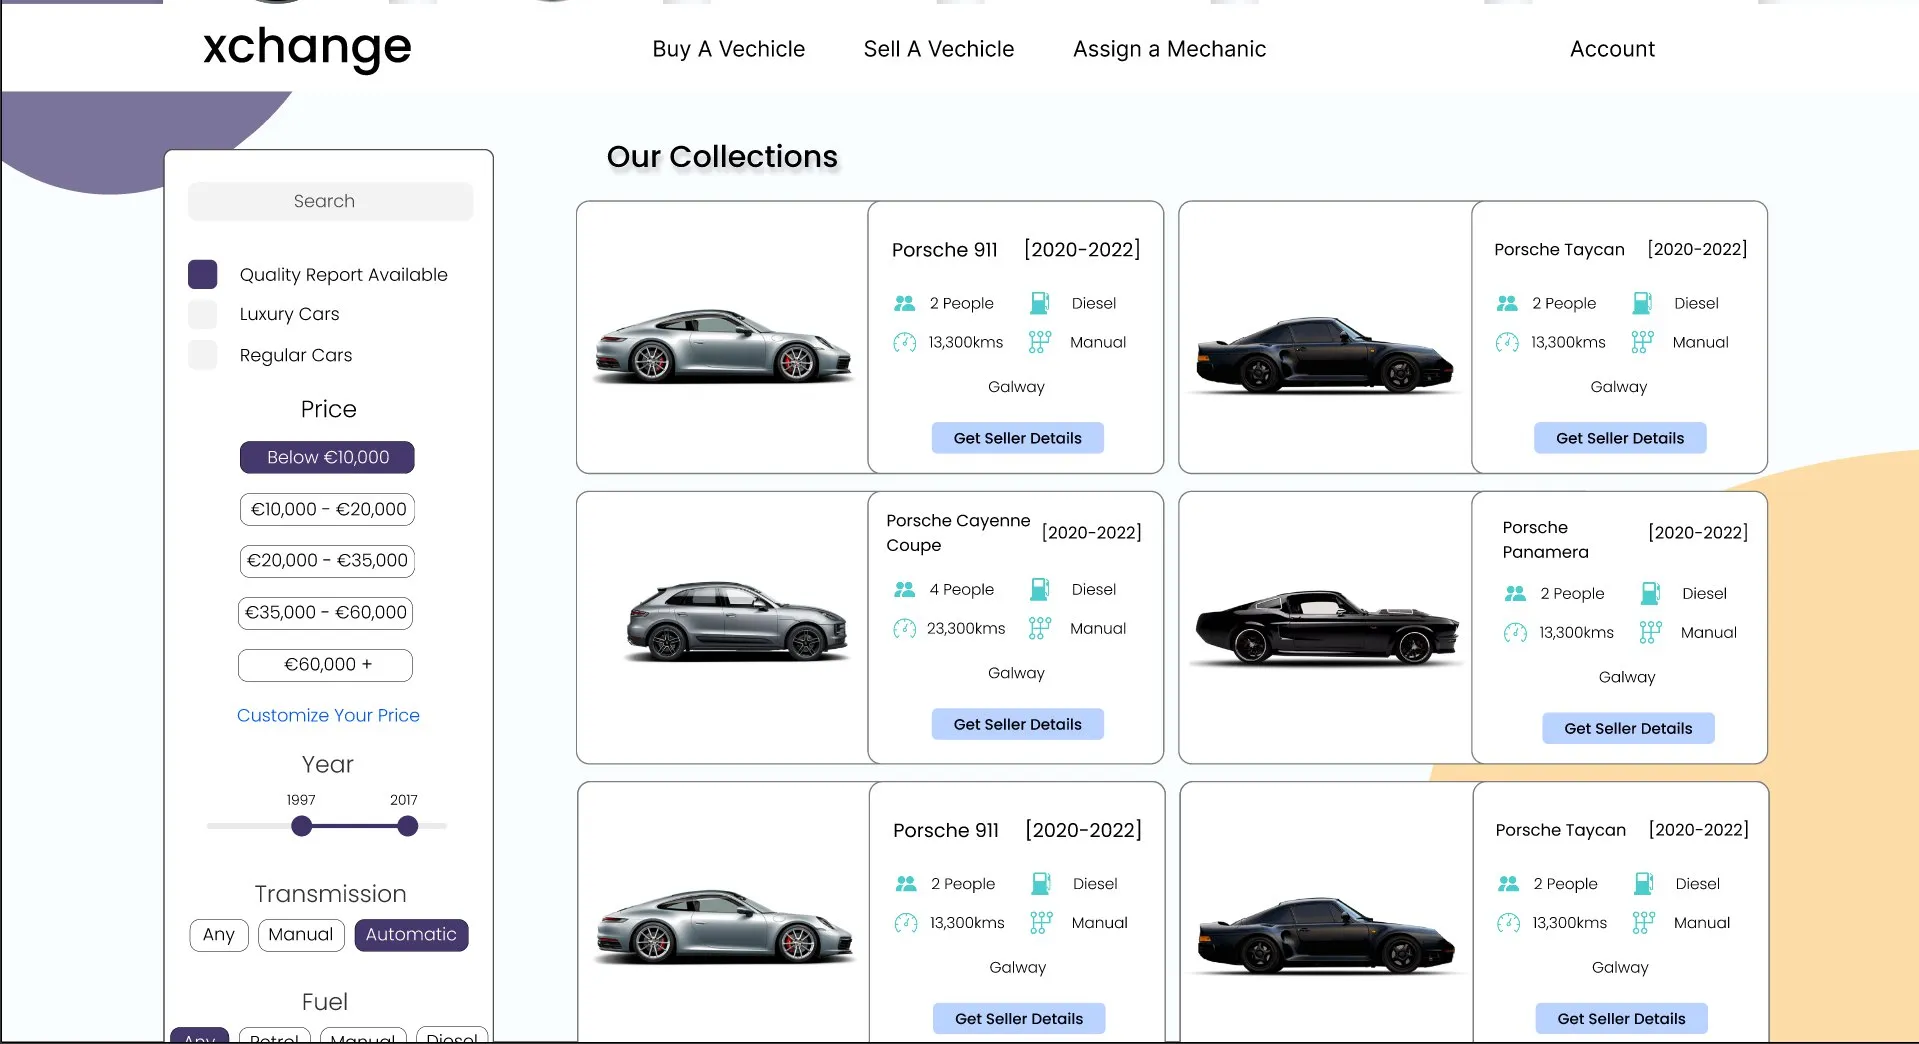Choose Automatic transmission filter
The width and height of the screenshot is (1919, 1044).
pos(411,935)
